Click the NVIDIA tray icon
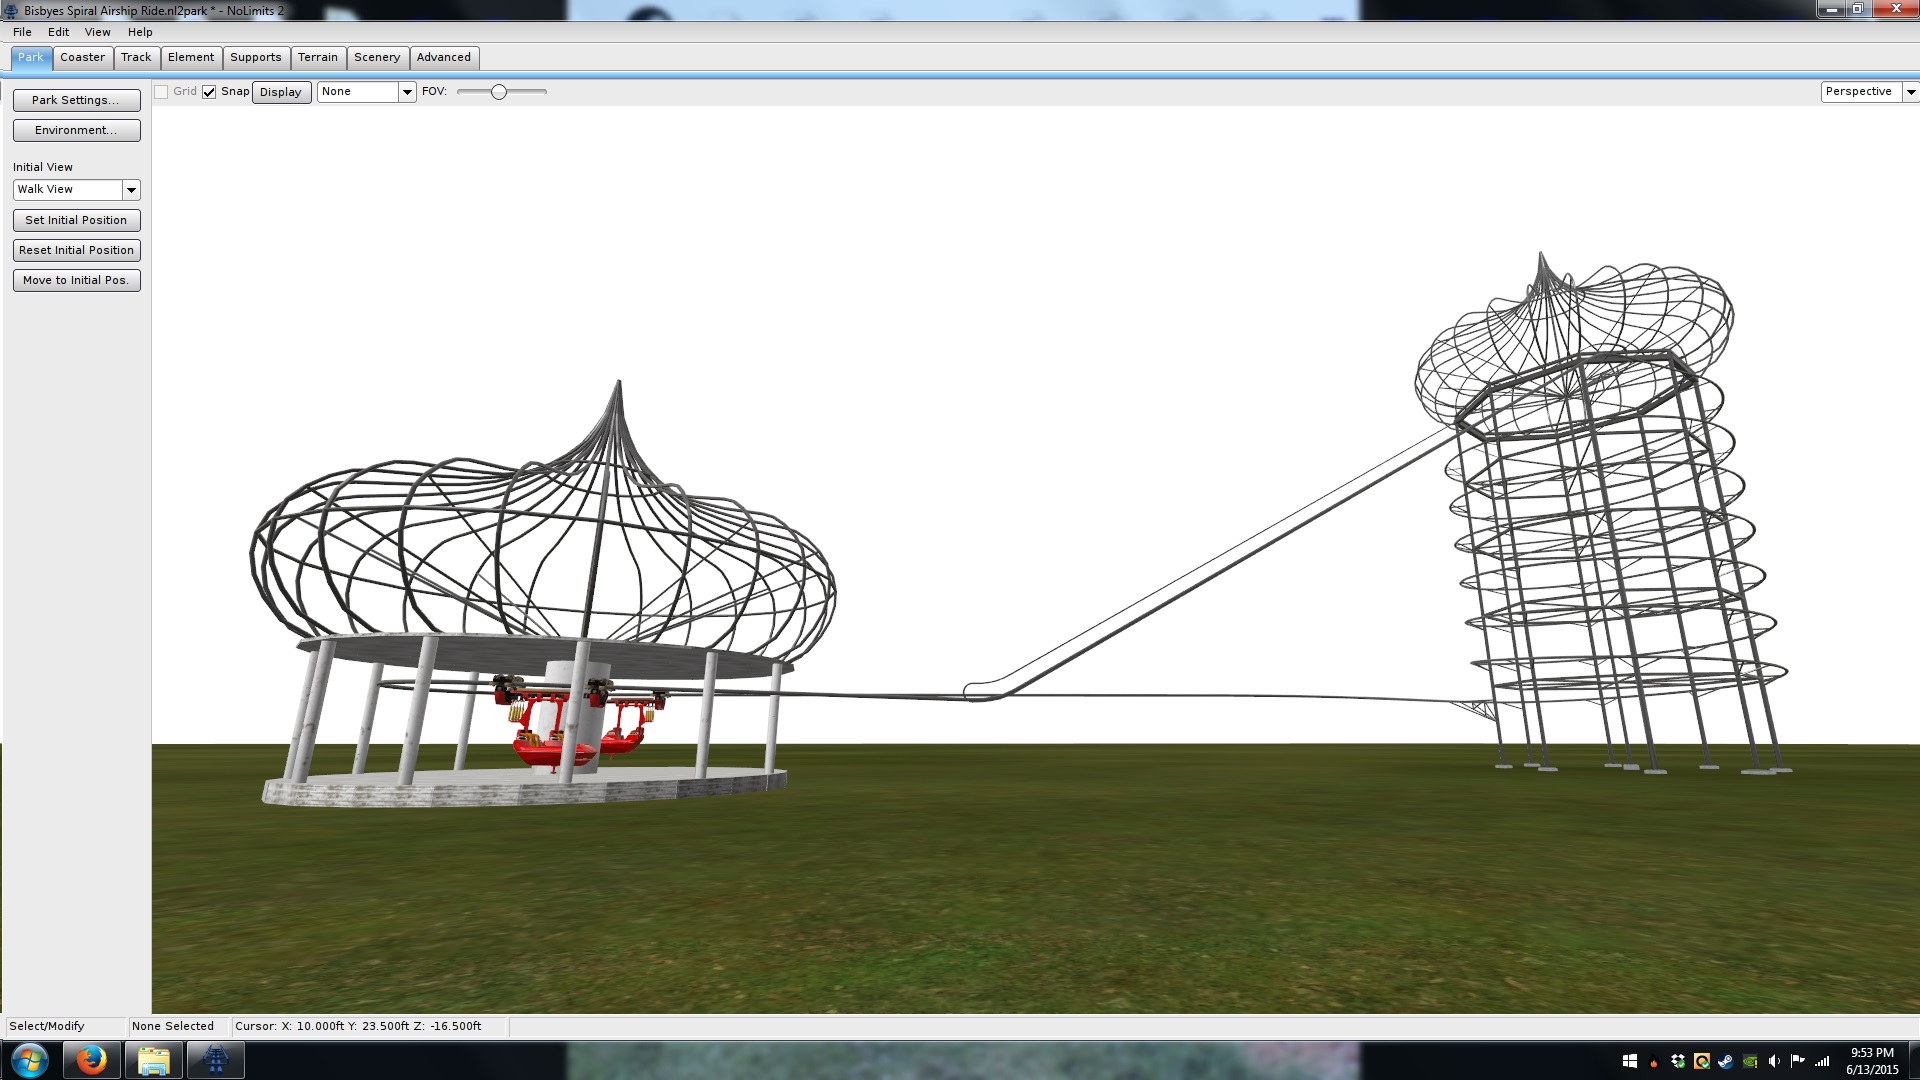This screenshot has height=1080, width=1920. click(x=1750, y=1061)
